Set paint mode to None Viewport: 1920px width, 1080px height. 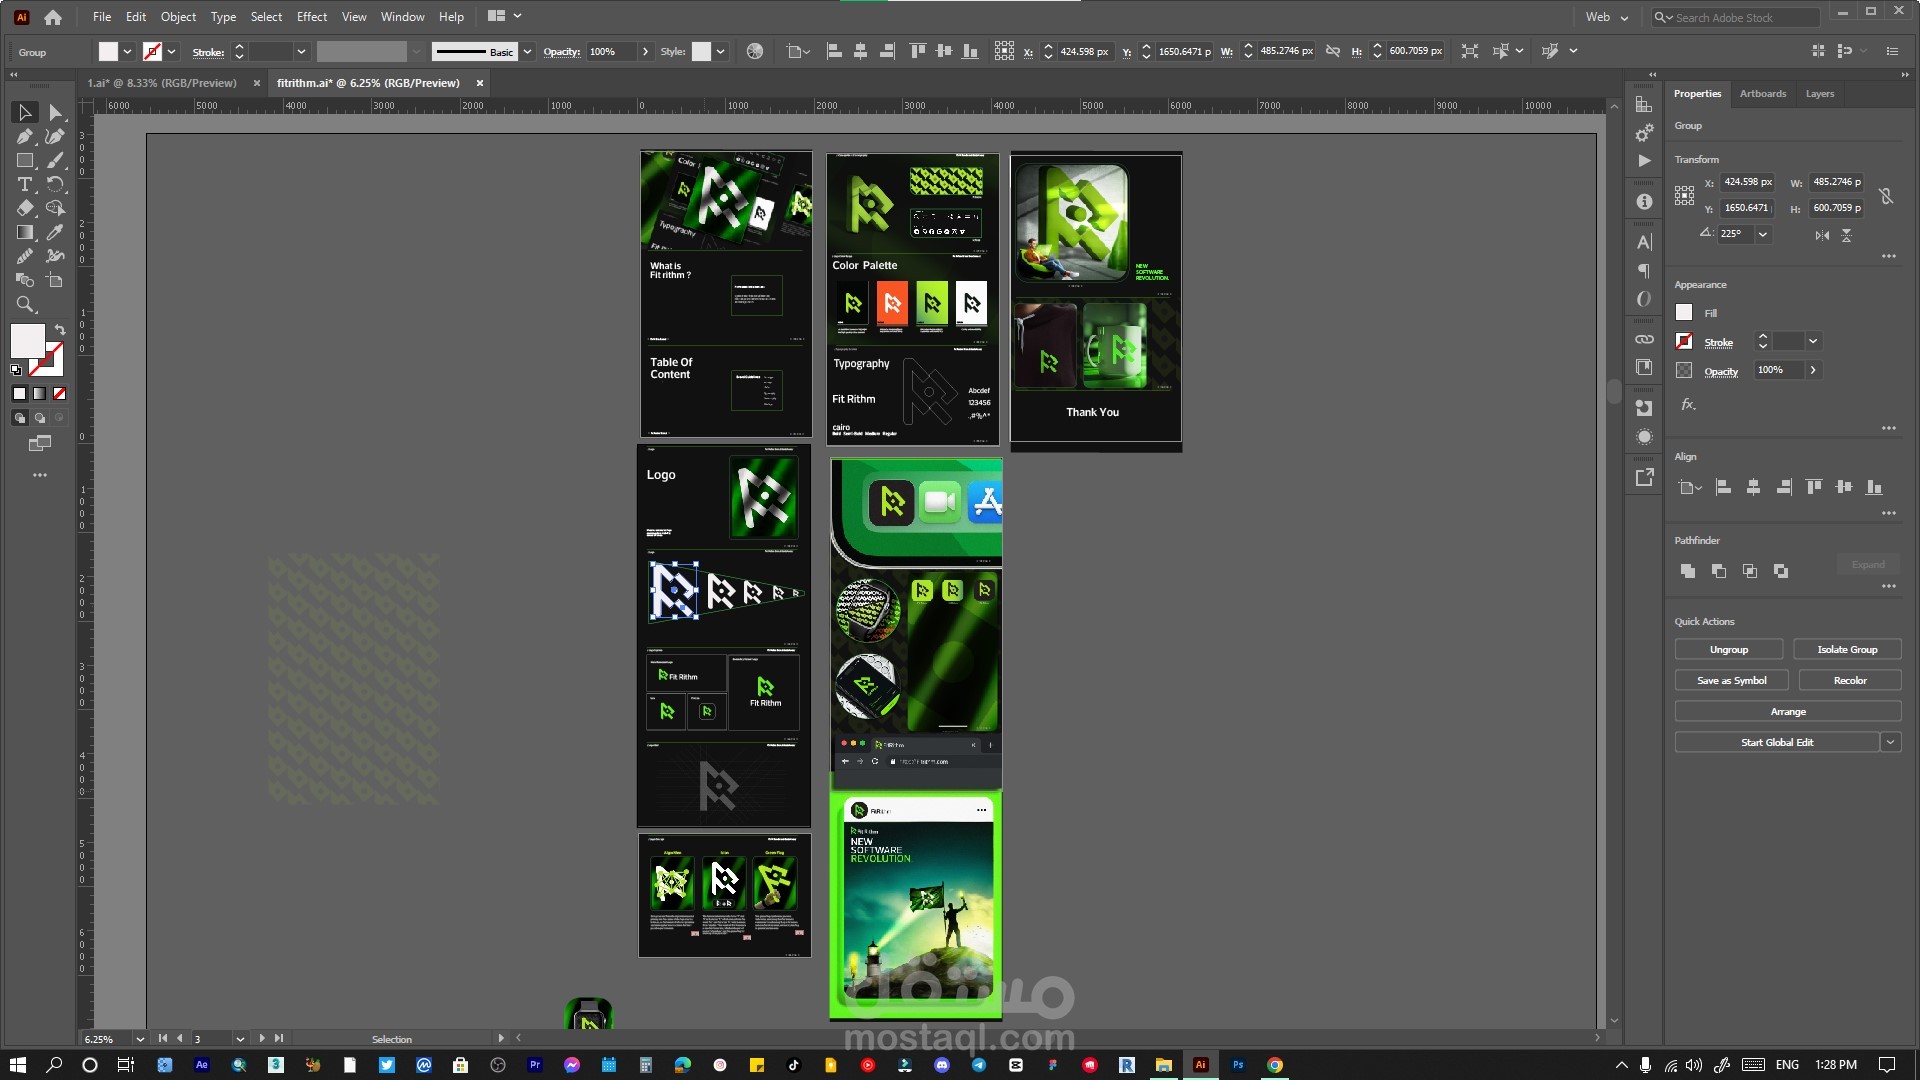pos(60,393)
